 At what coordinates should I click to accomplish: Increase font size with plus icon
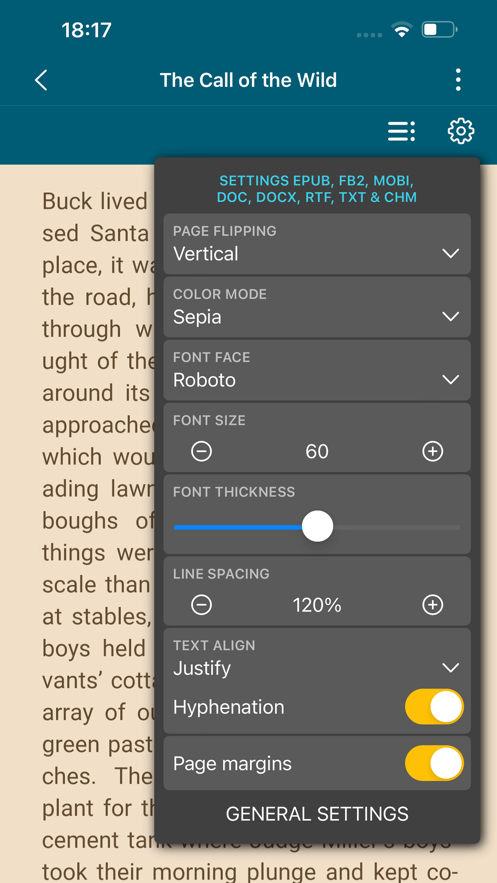pos(433,451)
